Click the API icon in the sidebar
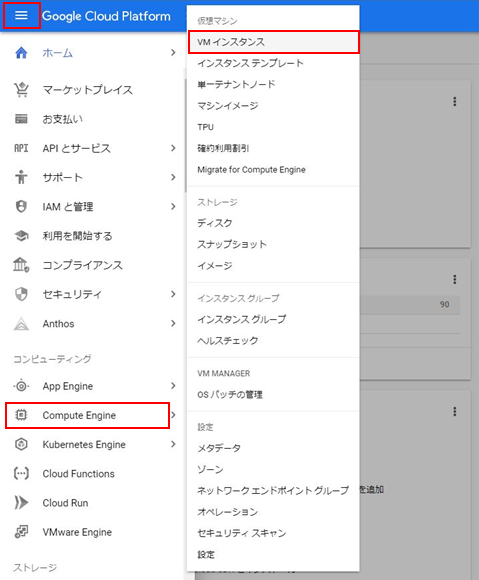479x580 pixels. pos(21,148)
